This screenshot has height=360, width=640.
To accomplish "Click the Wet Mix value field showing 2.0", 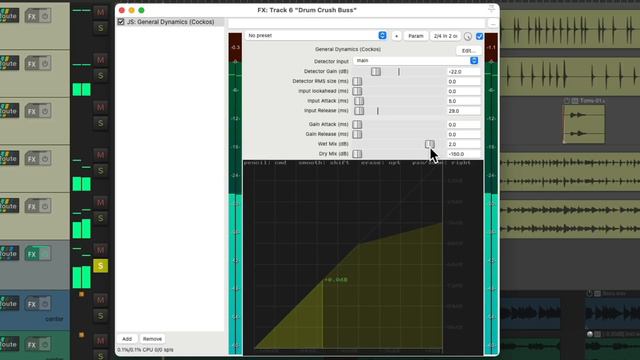I will (464, 144).
